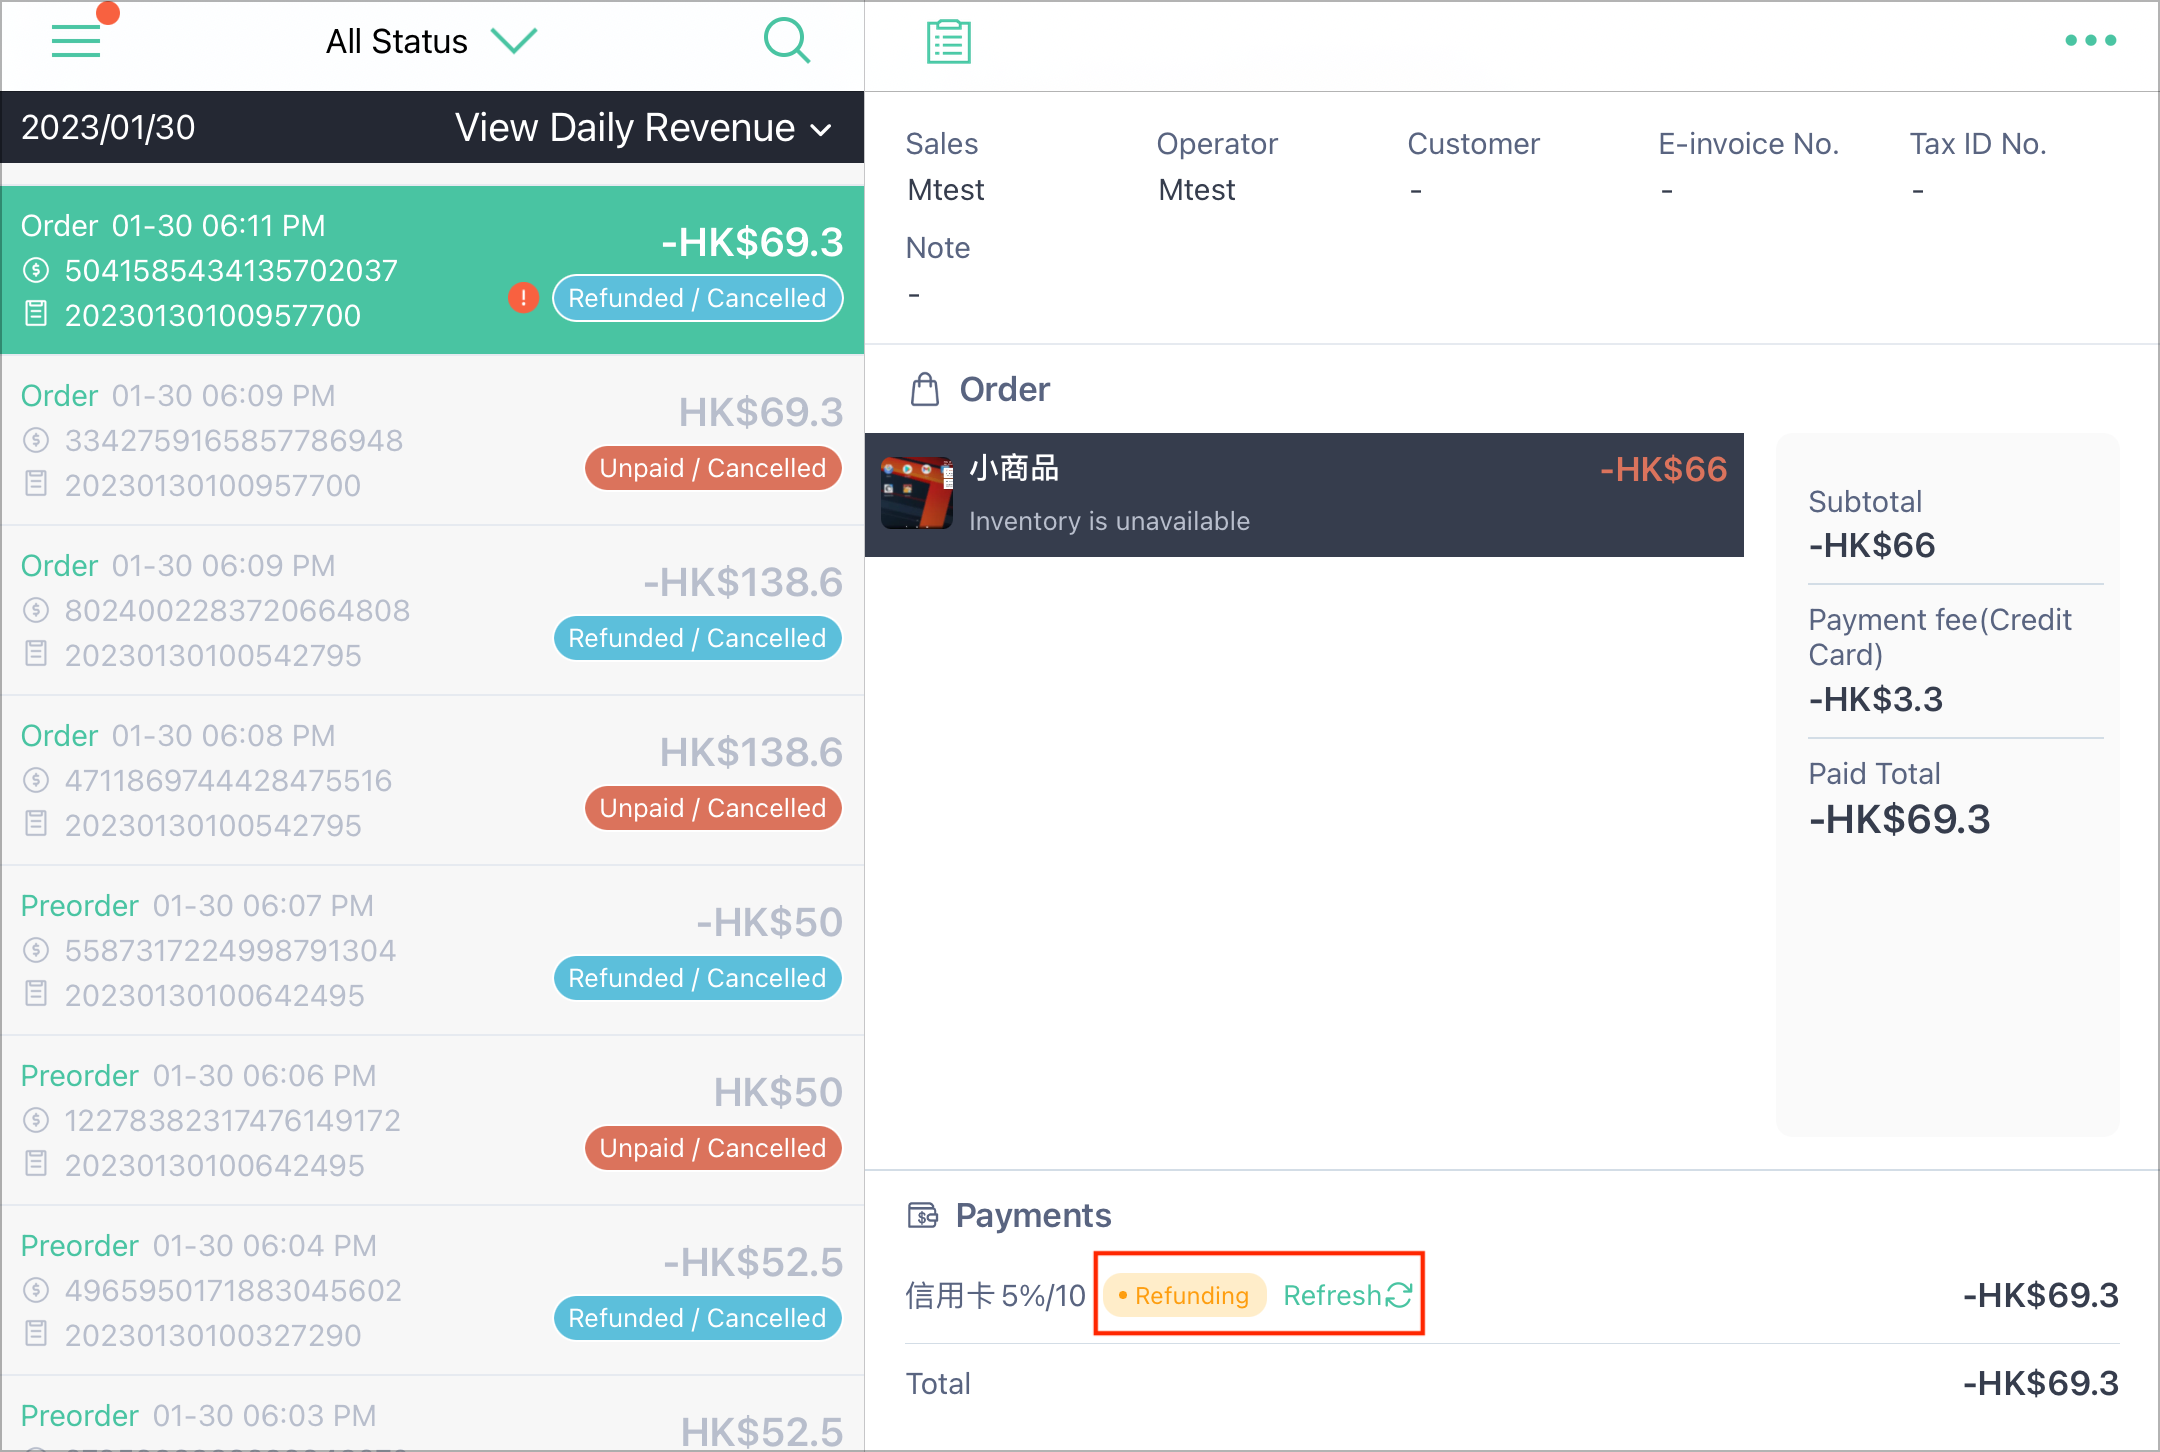Click the Total label in Payments section
This screenshot has height=1452, width=2160.
(938, 1383)
